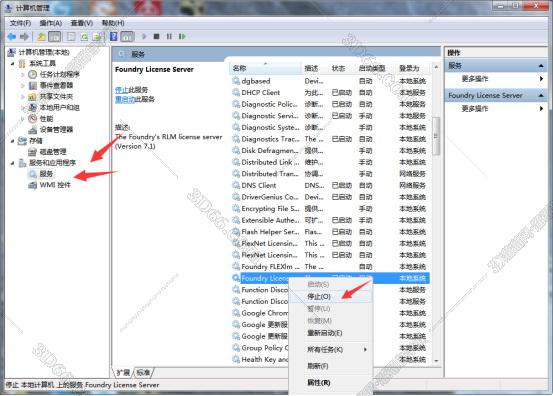Collapse the 存储 tree node
Image resolution: width=553 pixels, height=396 pixels.
(12, 141)
